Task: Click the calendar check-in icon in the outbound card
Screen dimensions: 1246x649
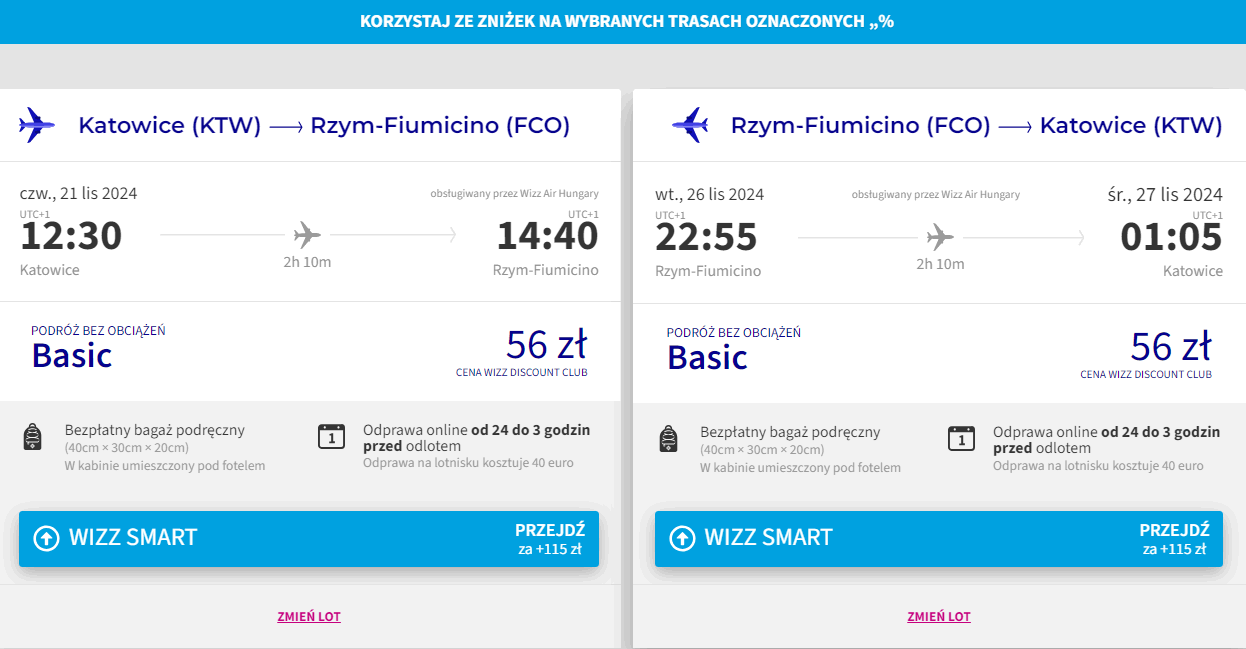Action: point(331,437)
